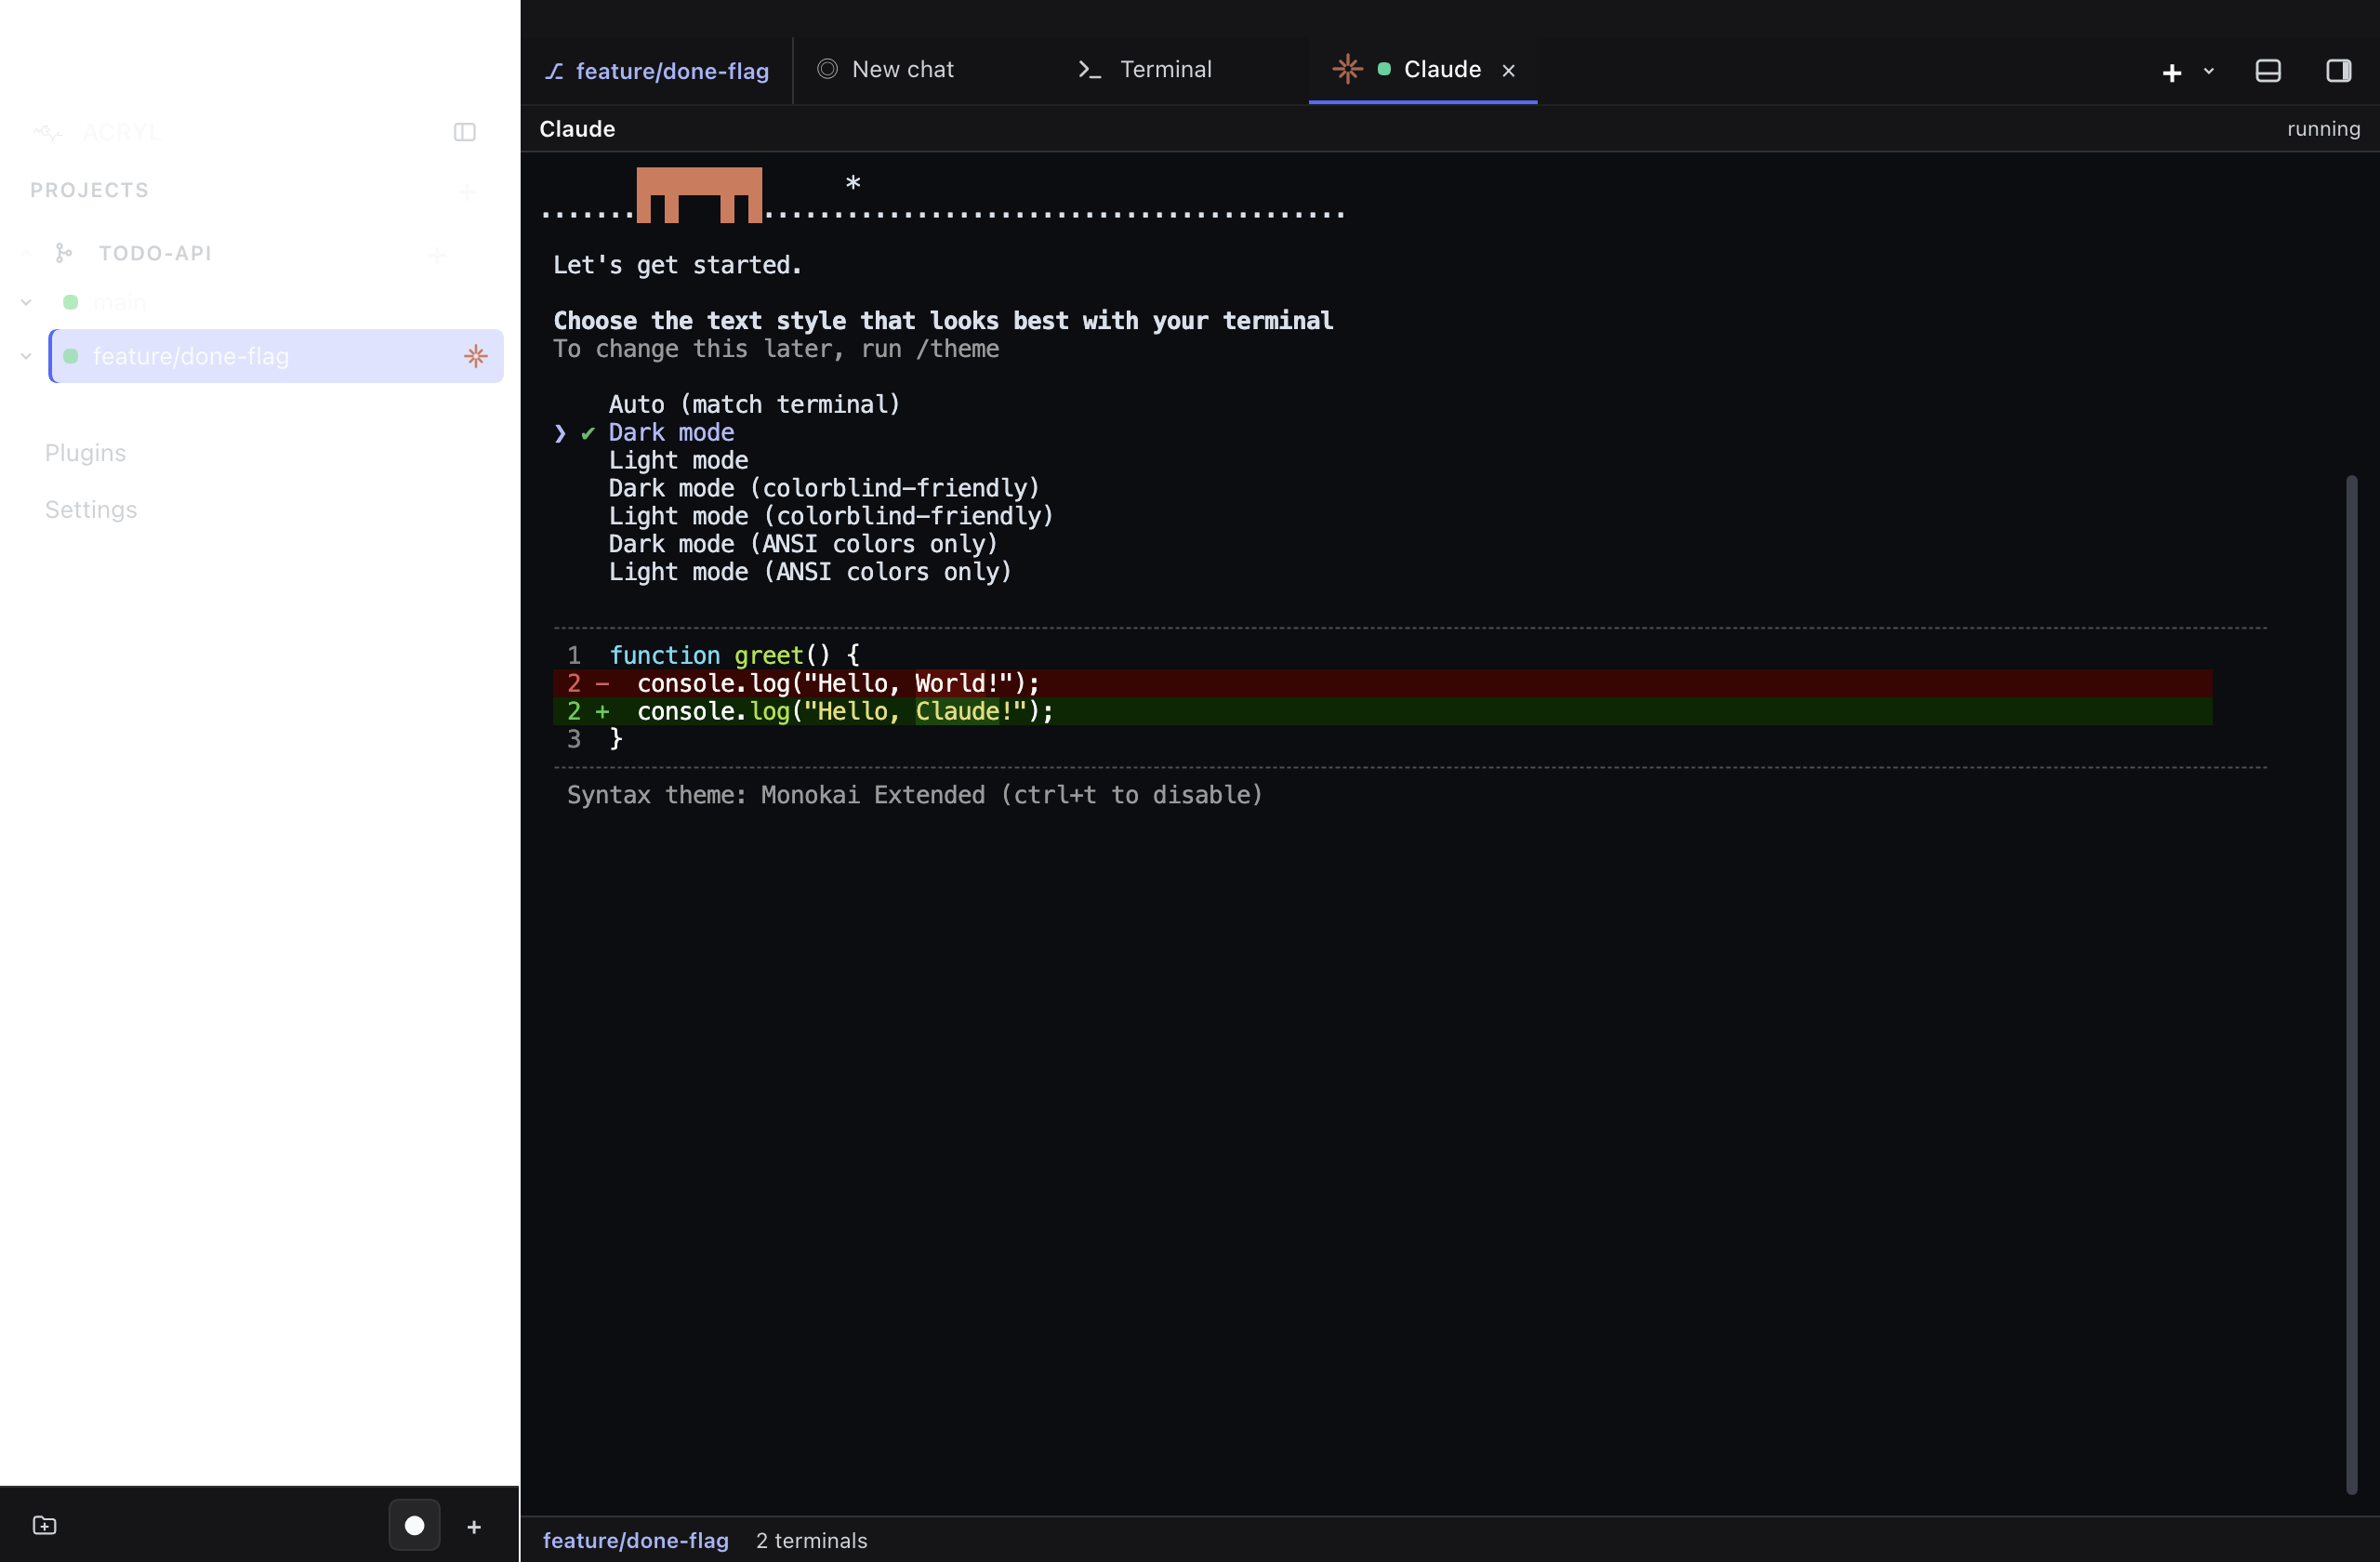The height and width of the screenshot is (1562, 2380).
Task: Toggle the right side panel icon
Action: click(2338, 70)
